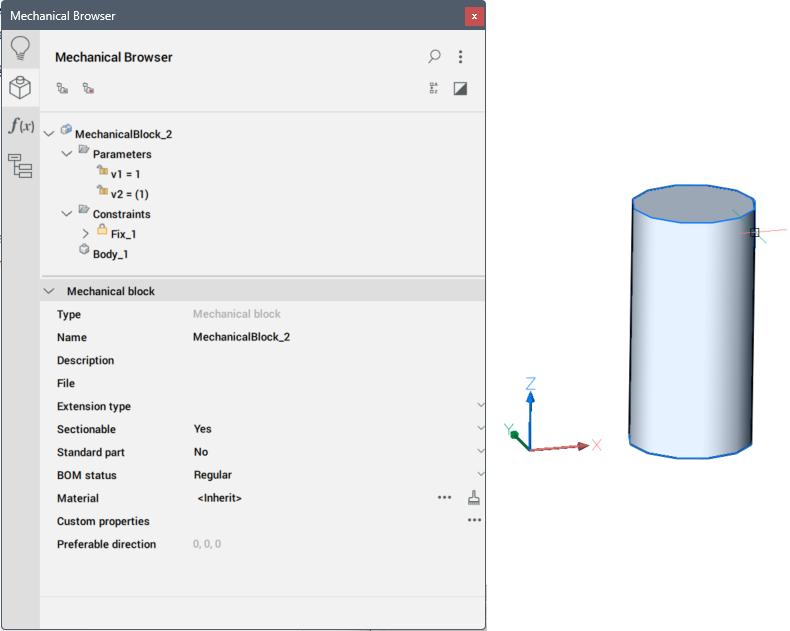This screenshot has height=631, width=790.
Task: Open the BOM status dropdown
Action: [481, 475]
